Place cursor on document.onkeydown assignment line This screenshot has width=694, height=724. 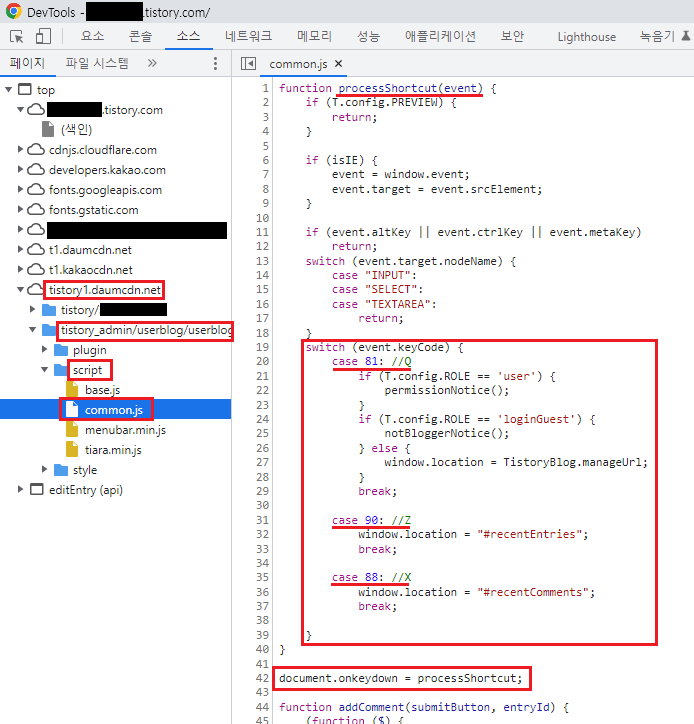[401, 678]
